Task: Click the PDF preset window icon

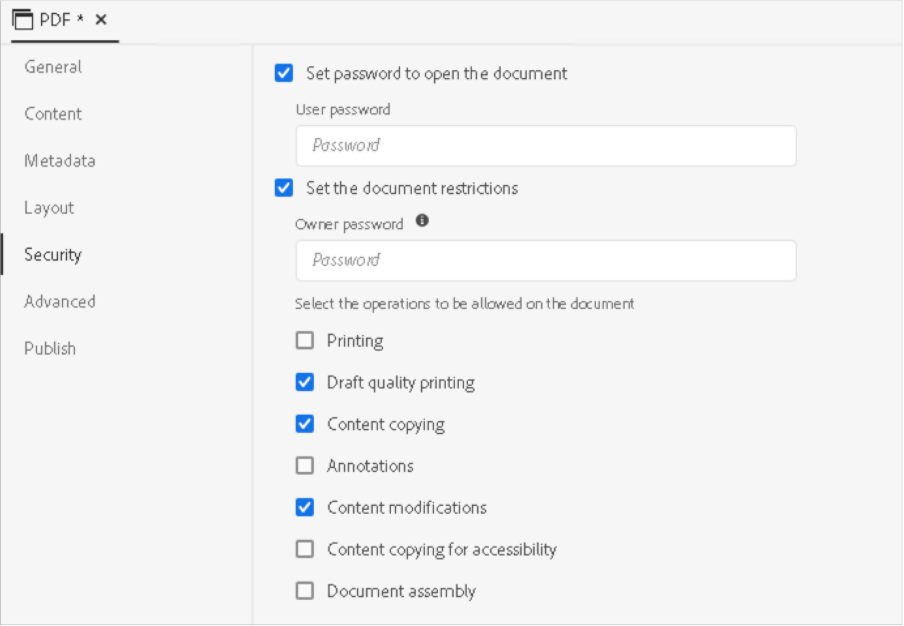Action: (23, 19)
